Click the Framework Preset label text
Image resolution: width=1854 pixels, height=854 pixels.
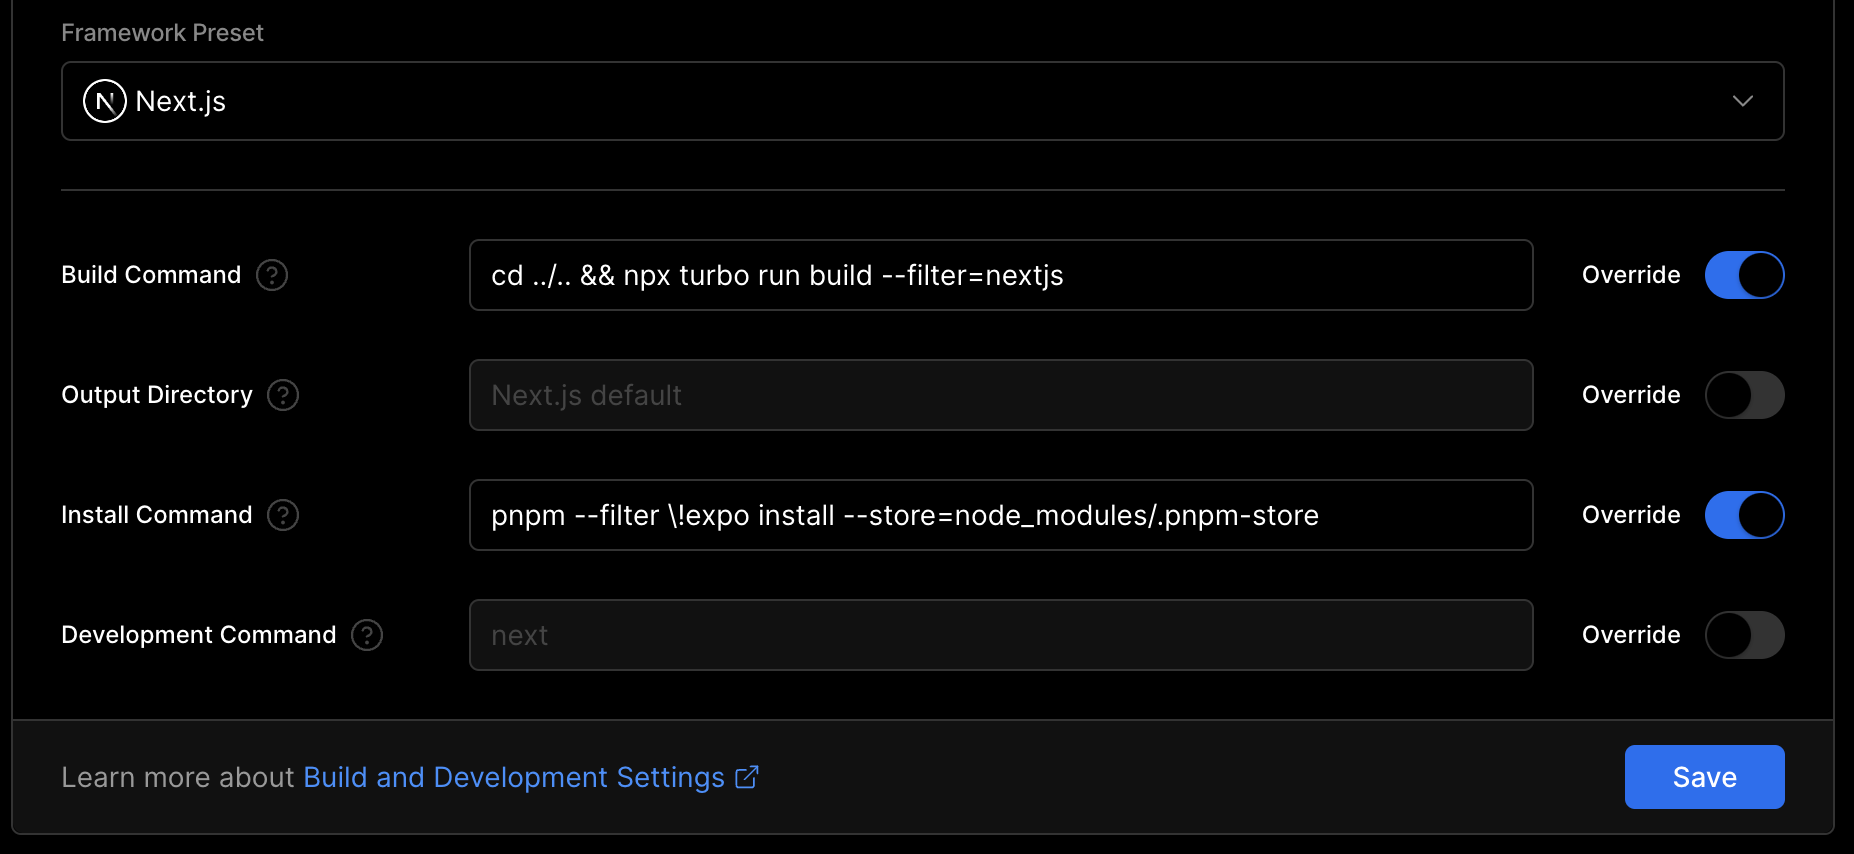click(x=162, y=33)
